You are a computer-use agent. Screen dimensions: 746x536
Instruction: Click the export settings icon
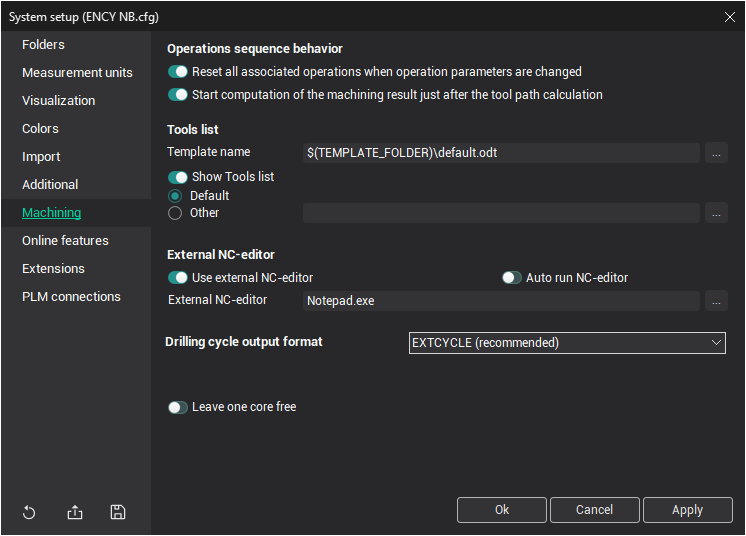point(75,513)
